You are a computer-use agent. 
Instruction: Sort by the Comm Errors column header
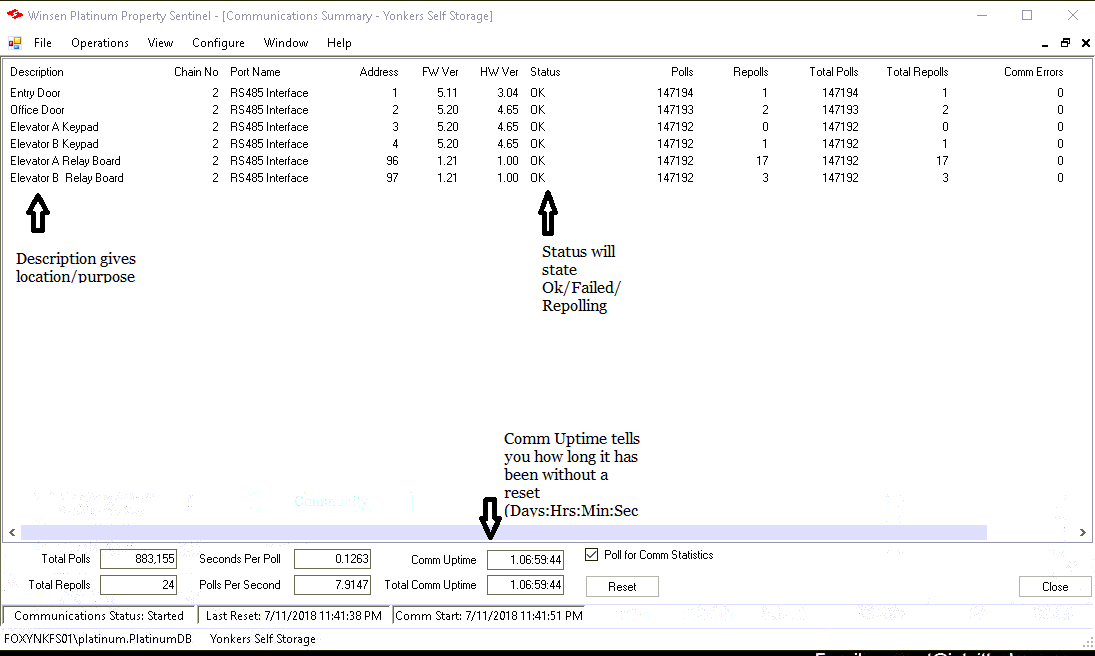click(1033, 72)
